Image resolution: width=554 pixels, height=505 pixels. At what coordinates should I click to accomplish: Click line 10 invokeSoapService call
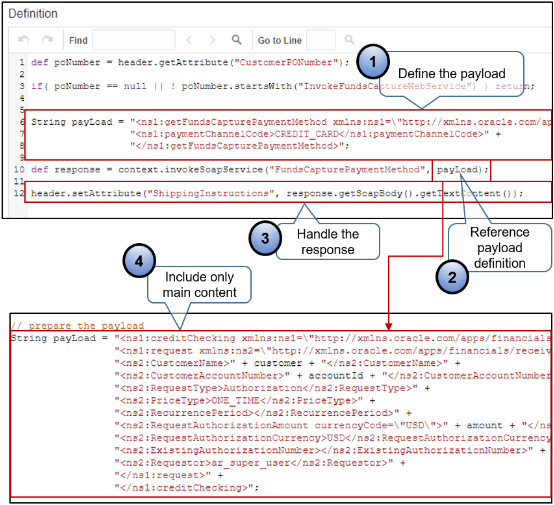pyautogui.click(x=260, y=170)
